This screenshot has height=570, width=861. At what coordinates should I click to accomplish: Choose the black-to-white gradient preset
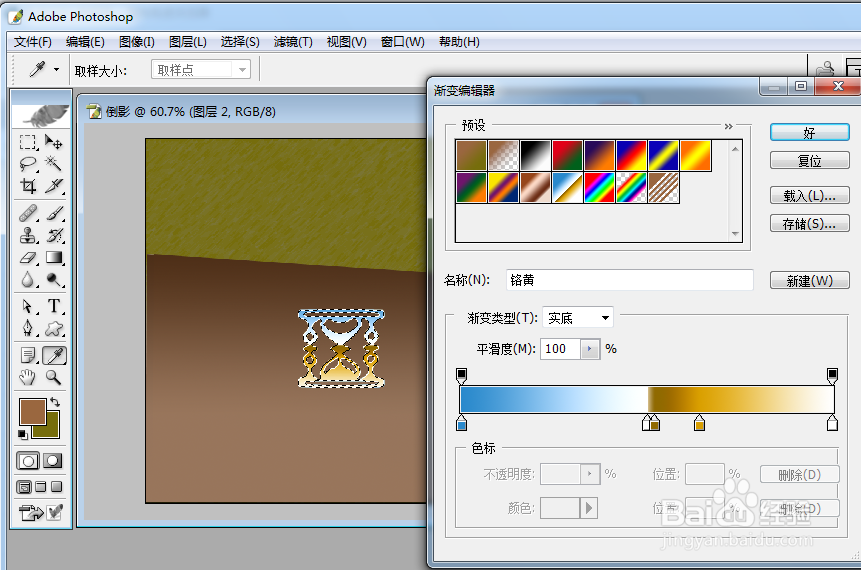point(535,155)
